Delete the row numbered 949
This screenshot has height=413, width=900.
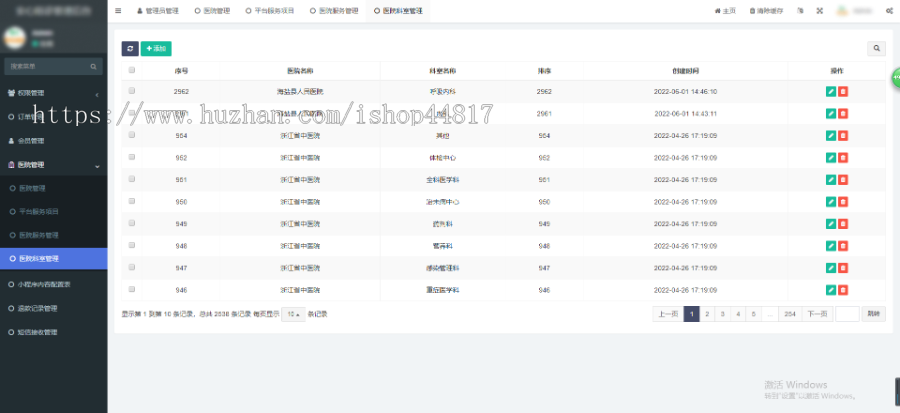point(843,224)
